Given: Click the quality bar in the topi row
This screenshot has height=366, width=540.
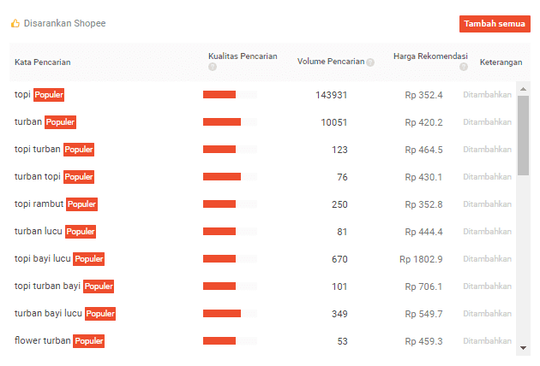Looking at the screenshot, I should [230, 95].
